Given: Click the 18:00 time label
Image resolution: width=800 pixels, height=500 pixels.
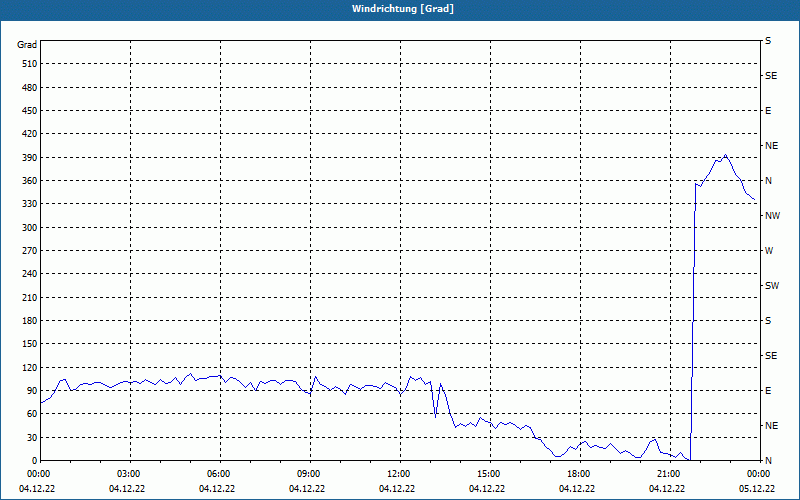Looking at the screenshot, I should [581, 474].
